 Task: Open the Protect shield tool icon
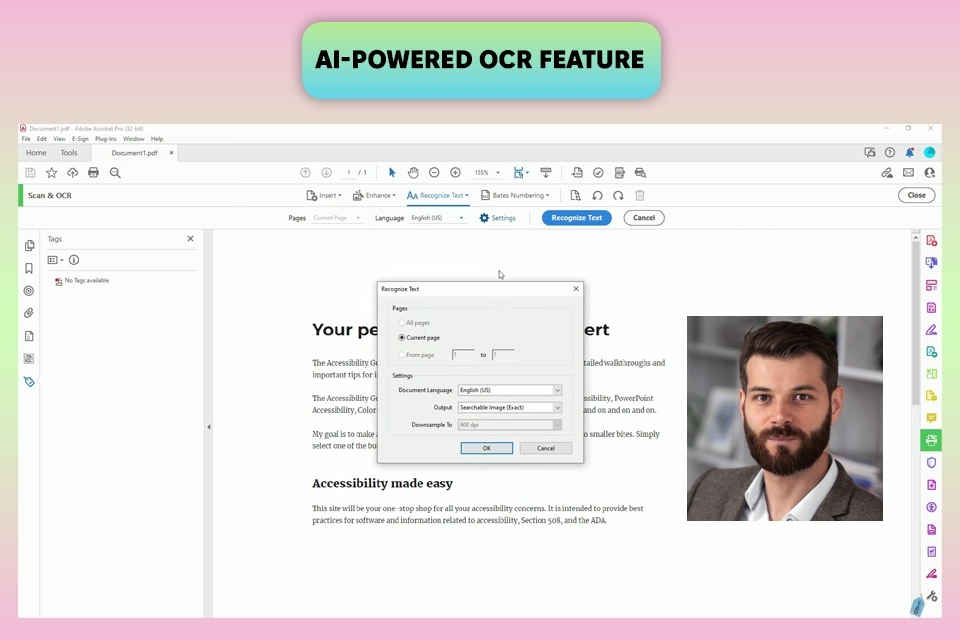point(931,462)
